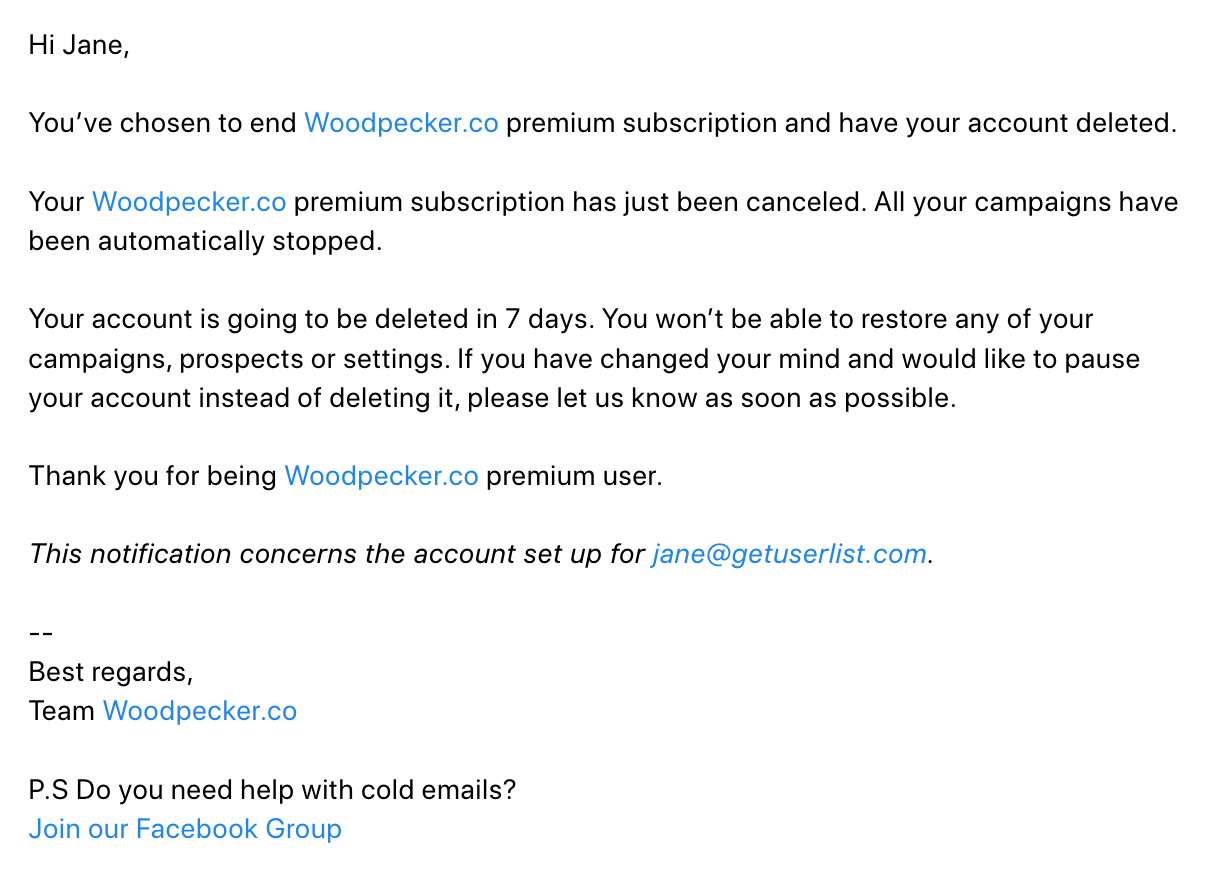
Task: Click the word "Team" in signature
Action: click(62, 711)
